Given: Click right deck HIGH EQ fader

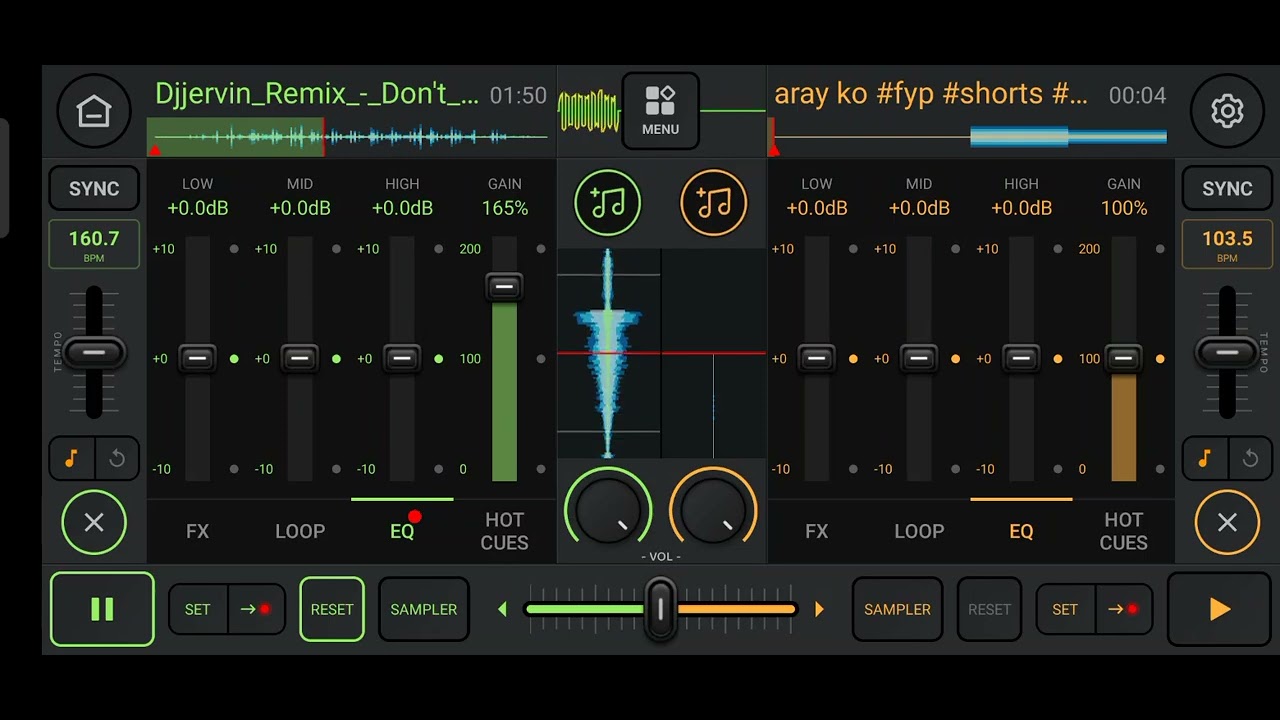Looking at the screenshot, I should (1021, 358).
